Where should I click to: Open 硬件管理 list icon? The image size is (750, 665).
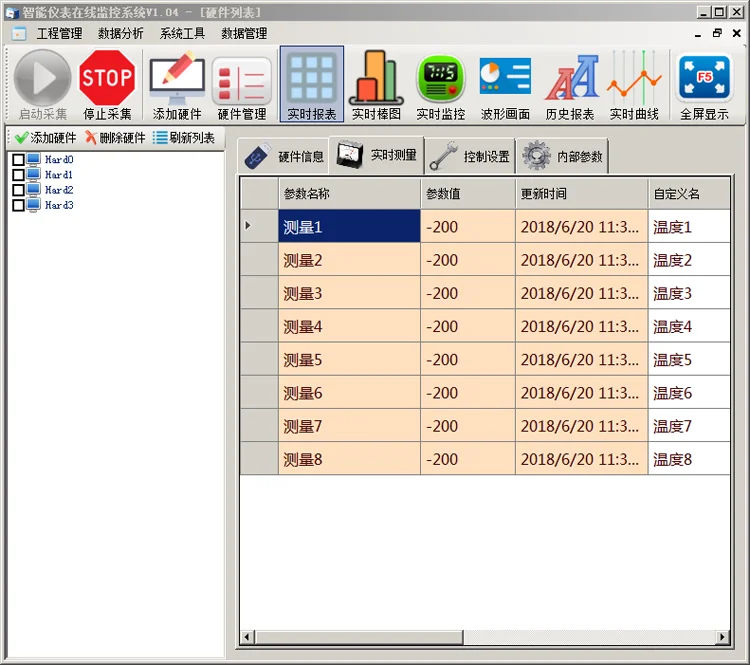[x=242, y=80]
